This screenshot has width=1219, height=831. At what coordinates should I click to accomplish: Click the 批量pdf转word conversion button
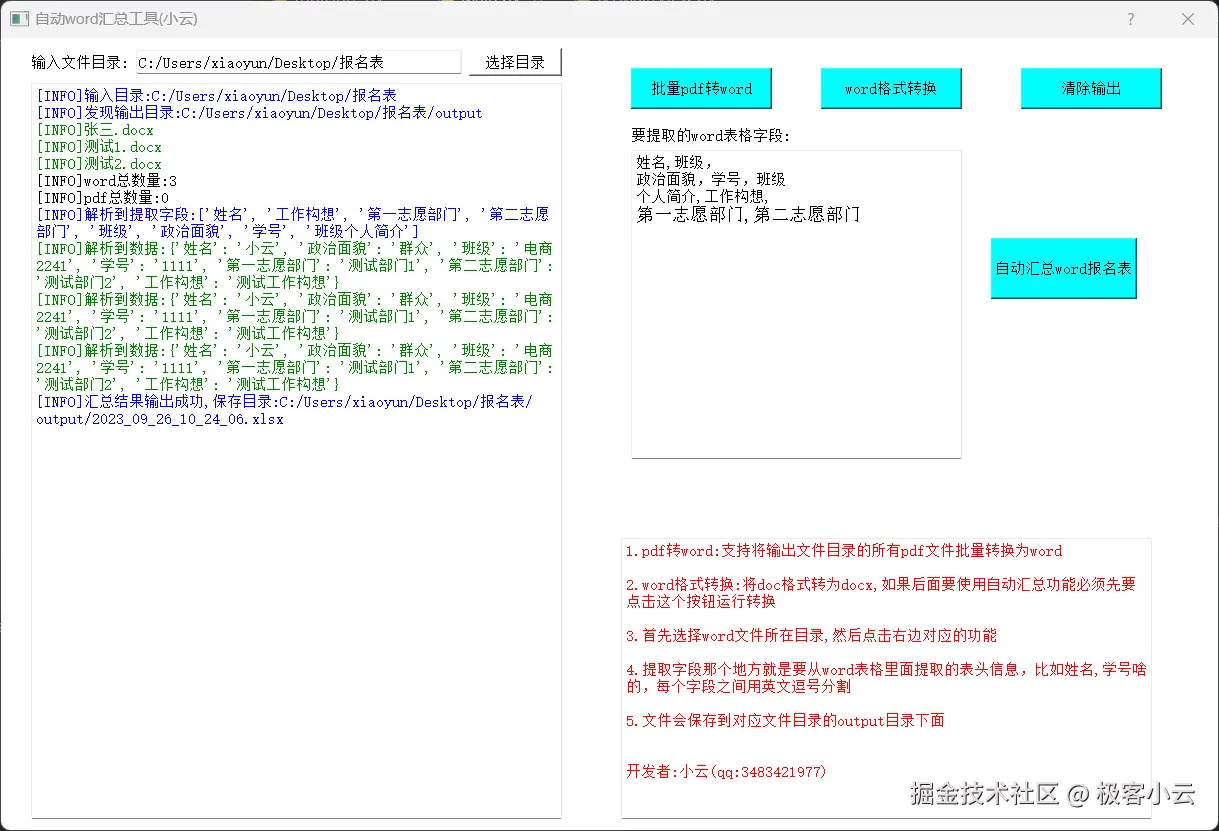pyautogui.click(x=701, y=88)
